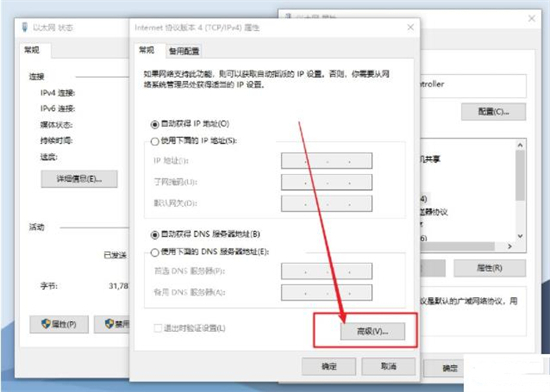Click 配置(C)... in Ethernet properties window
The width and height of the screenshot is (550, 392).
click(x=494, y=112)
